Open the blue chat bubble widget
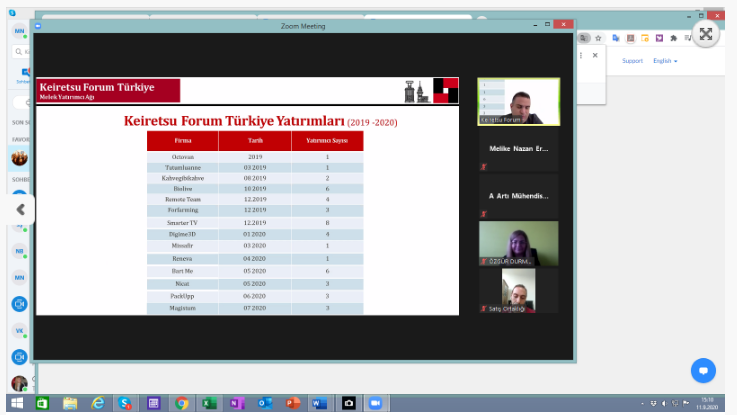Viewport: 737px width, 415px height. click(703, 370)
